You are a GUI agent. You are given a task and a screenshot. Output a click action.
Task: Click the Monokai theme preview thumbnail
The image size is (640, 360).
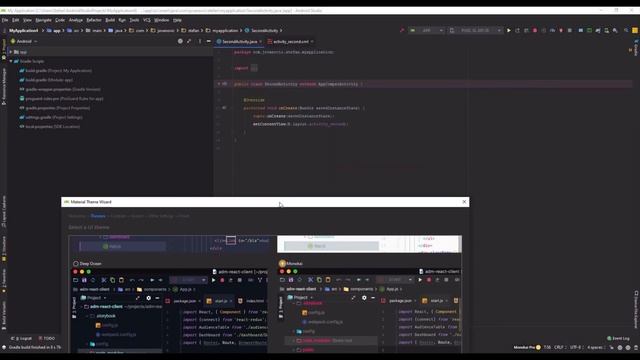coord(369,310)
